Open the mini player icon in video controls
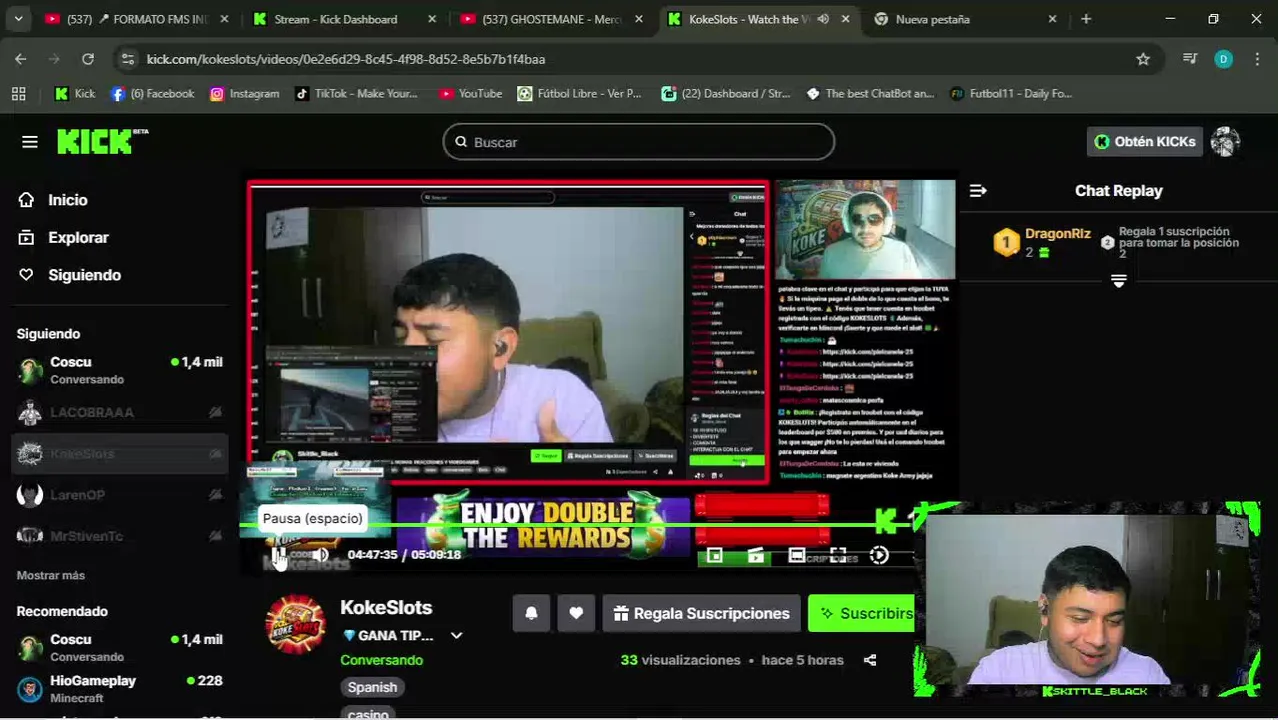Image resolution: width=1278 pixels, height=720 pixels. tap(715, 555)
